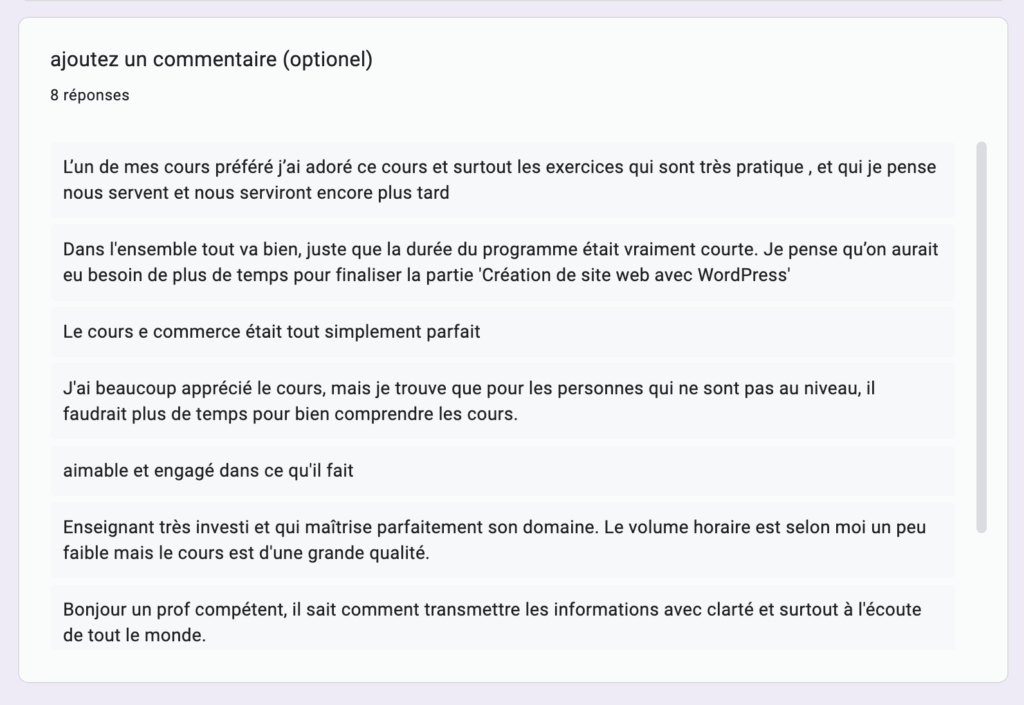The height and width of the screenshot is (705, 1024).
Task: Select the response beginning 'J'ai beaucoup apprécié le cours'
Action: tap(502, 401)
